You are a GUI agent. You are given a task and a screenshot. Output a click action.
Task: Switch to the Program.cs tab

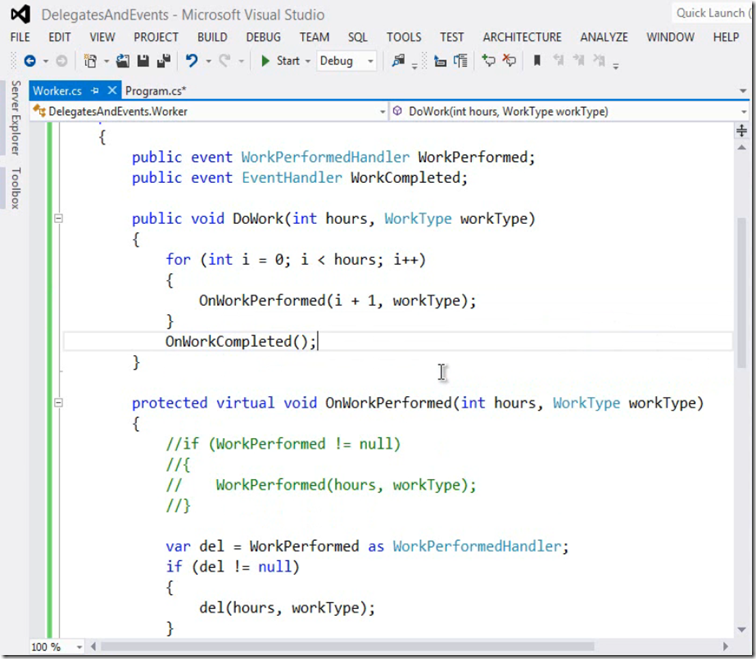point(156,91)
